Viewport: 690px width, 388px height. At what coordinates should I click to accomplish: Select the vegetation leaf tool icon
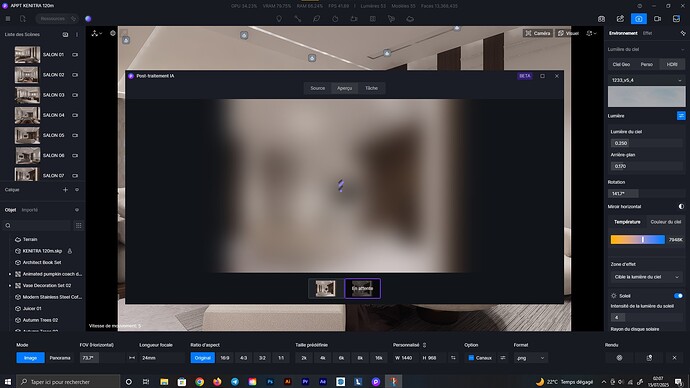(x=316, y=19)
